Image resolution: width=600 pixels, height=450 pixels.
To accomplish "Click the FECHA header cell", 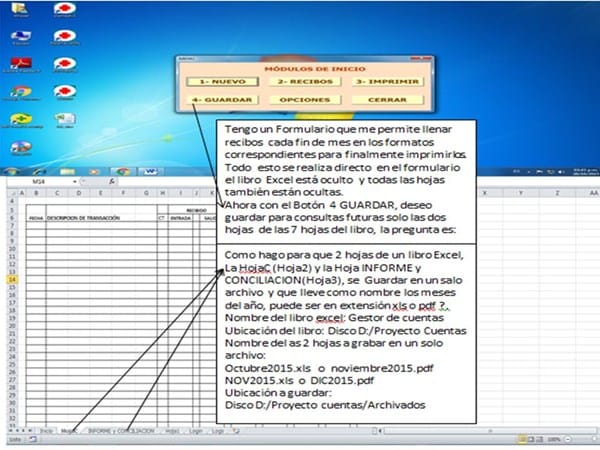I will click(36, 218).
